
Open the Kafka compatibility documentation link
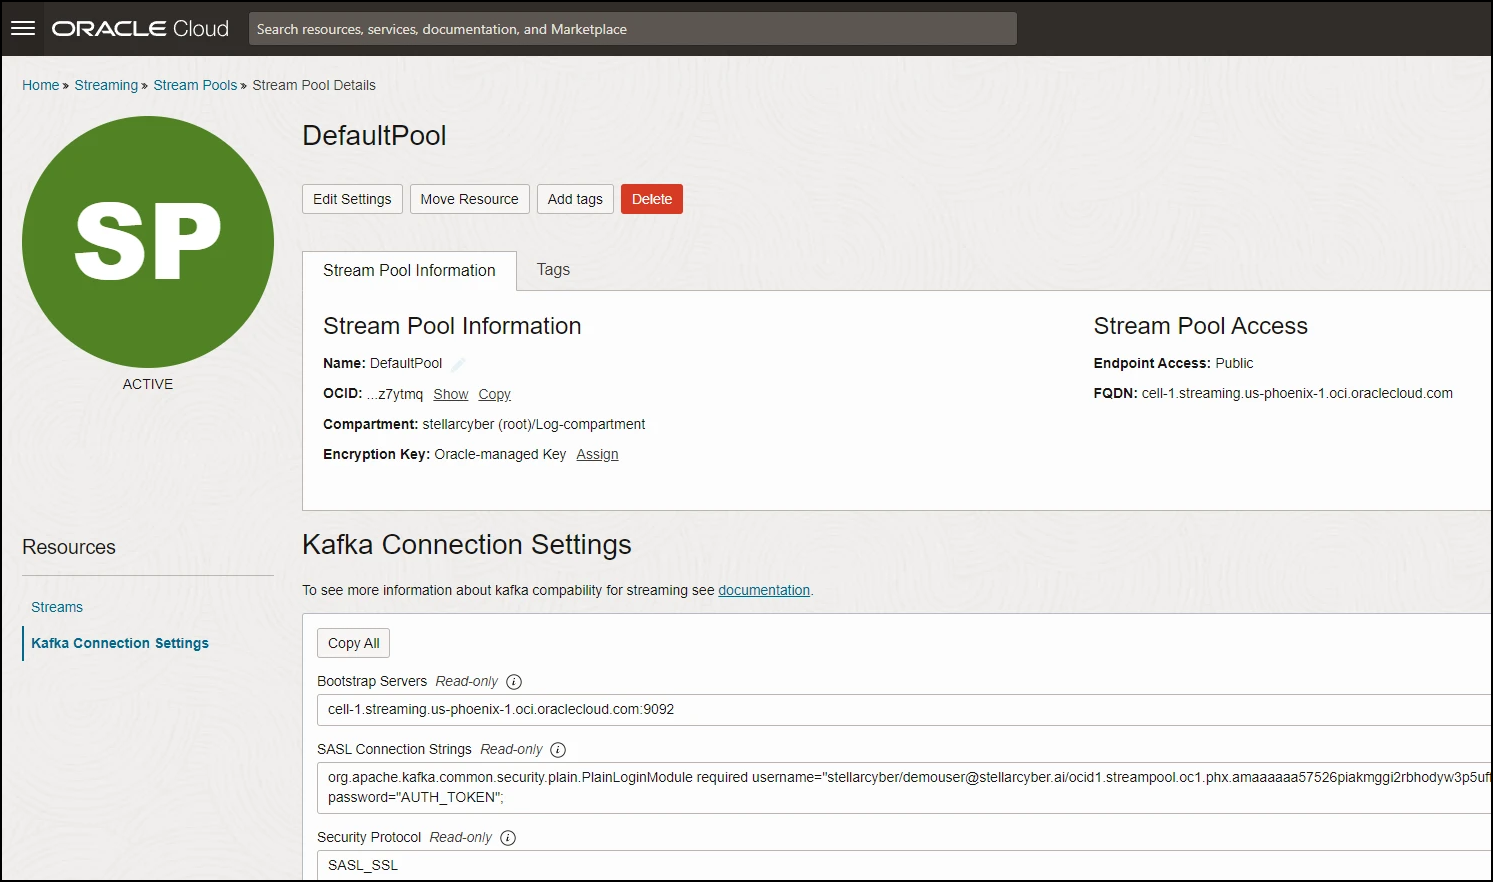click(x=764, y=590)
